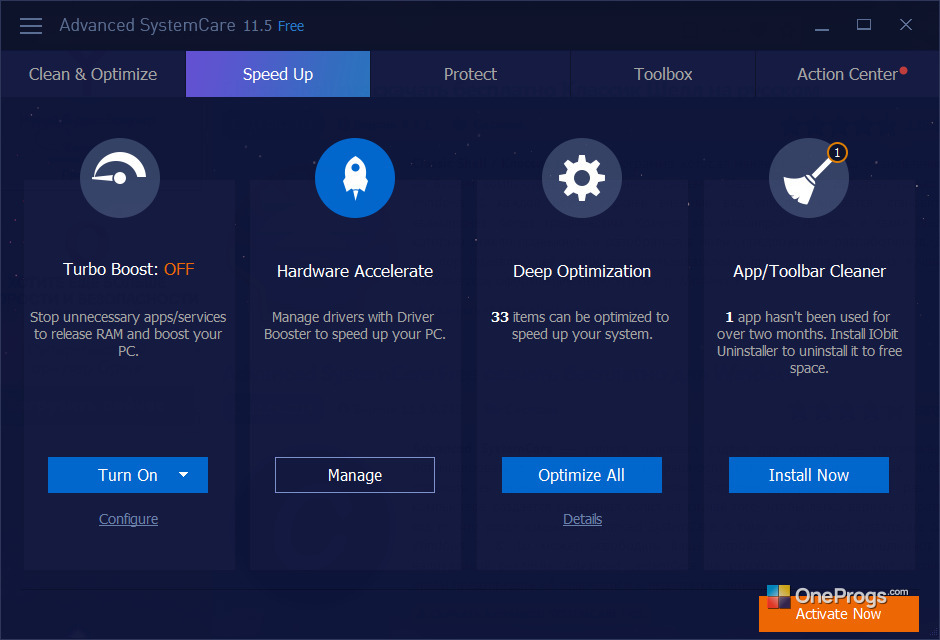This screenshot has width=940, height=640.
Task: Click the Optimize All button
Action: (582, 475)
